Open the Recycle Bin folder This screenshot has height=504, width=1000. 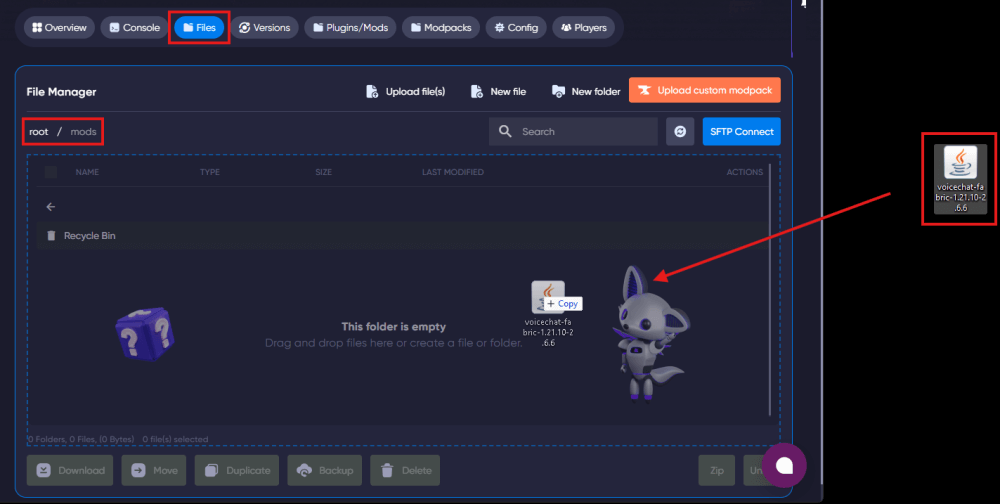pos(89,236)
